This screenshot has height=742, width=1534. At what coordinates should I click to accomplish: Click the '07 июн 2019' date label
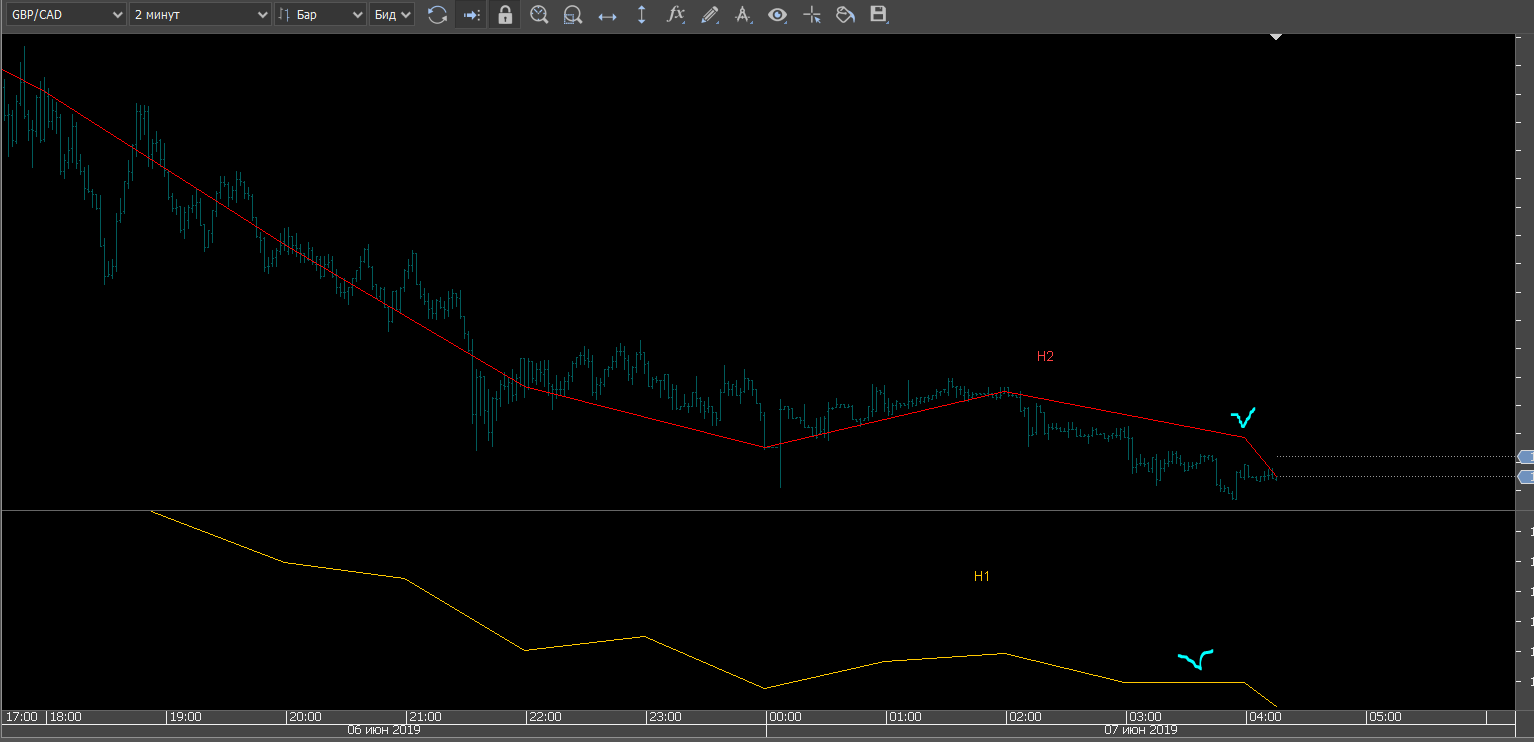point(1141,731)
